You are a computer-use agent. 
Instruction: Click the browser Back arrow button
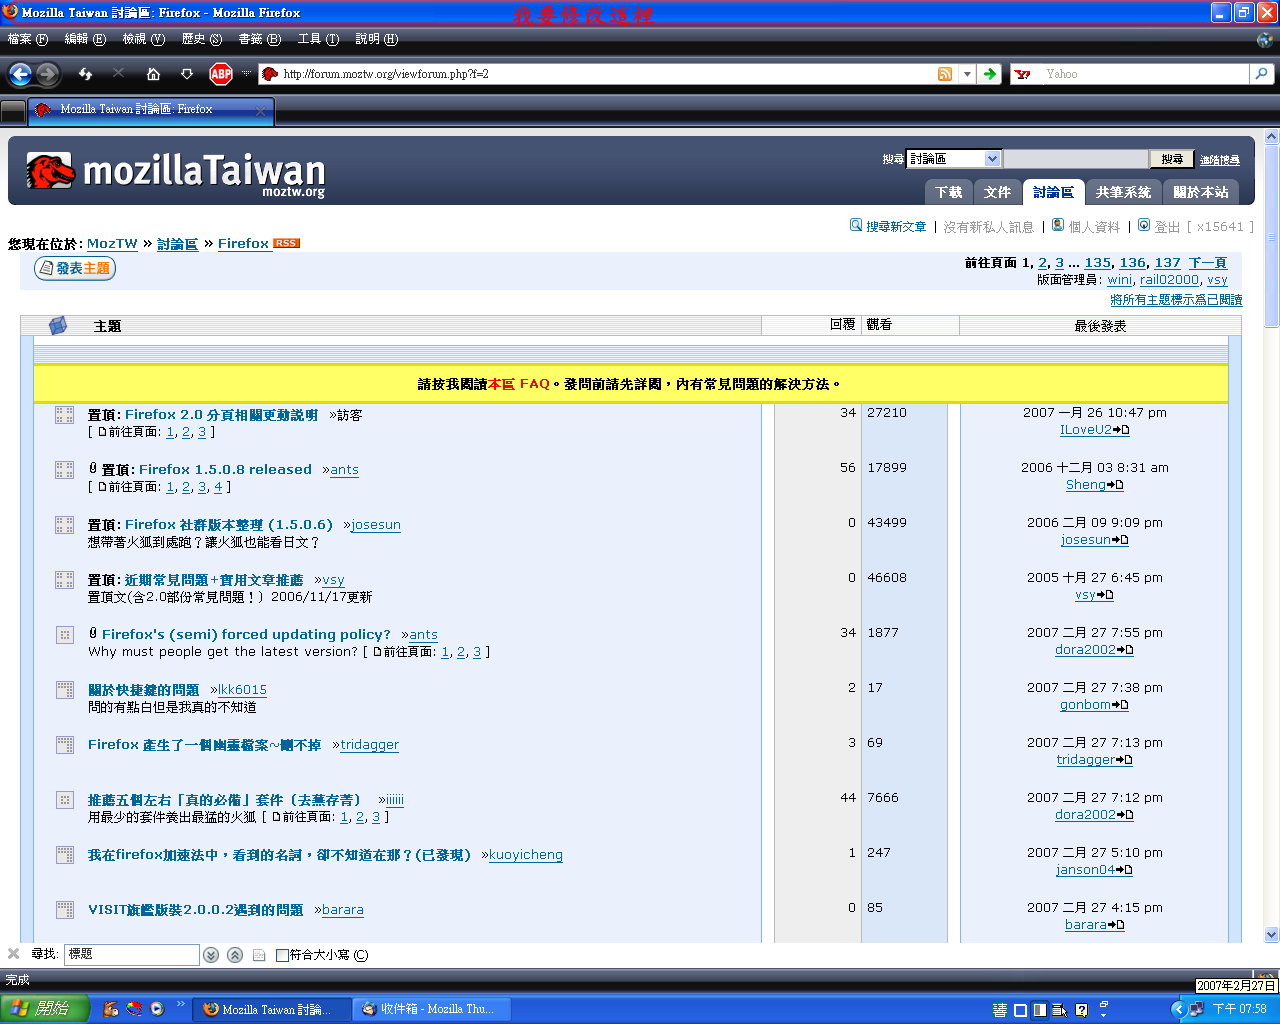[20, 74]
